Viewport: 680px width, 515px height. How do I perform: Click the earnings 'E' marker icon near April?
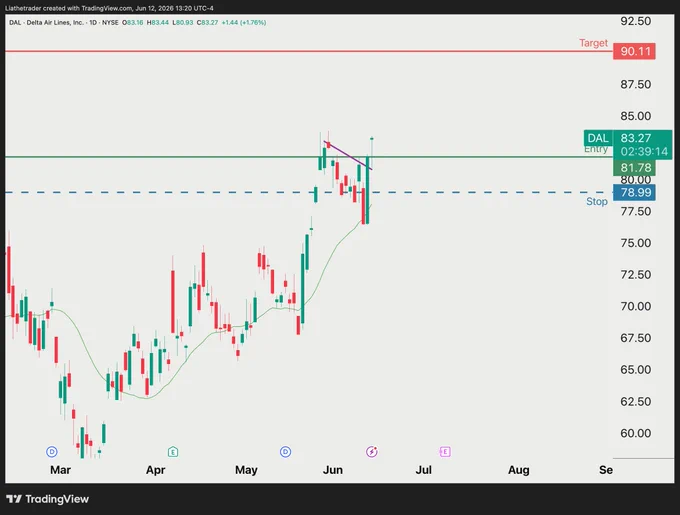click(173, 452)
